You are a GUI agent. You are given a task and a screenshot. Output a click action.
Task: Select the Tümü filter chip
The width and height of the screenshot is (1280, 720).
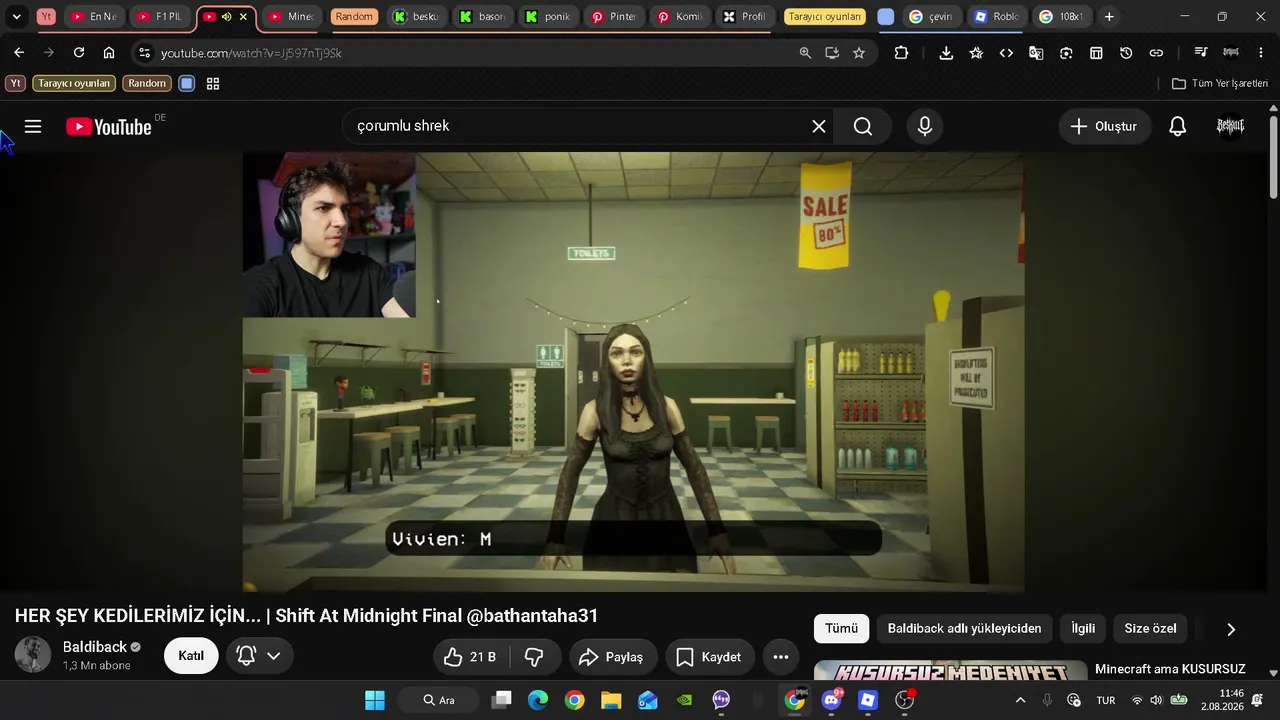(x=841, y=628)
